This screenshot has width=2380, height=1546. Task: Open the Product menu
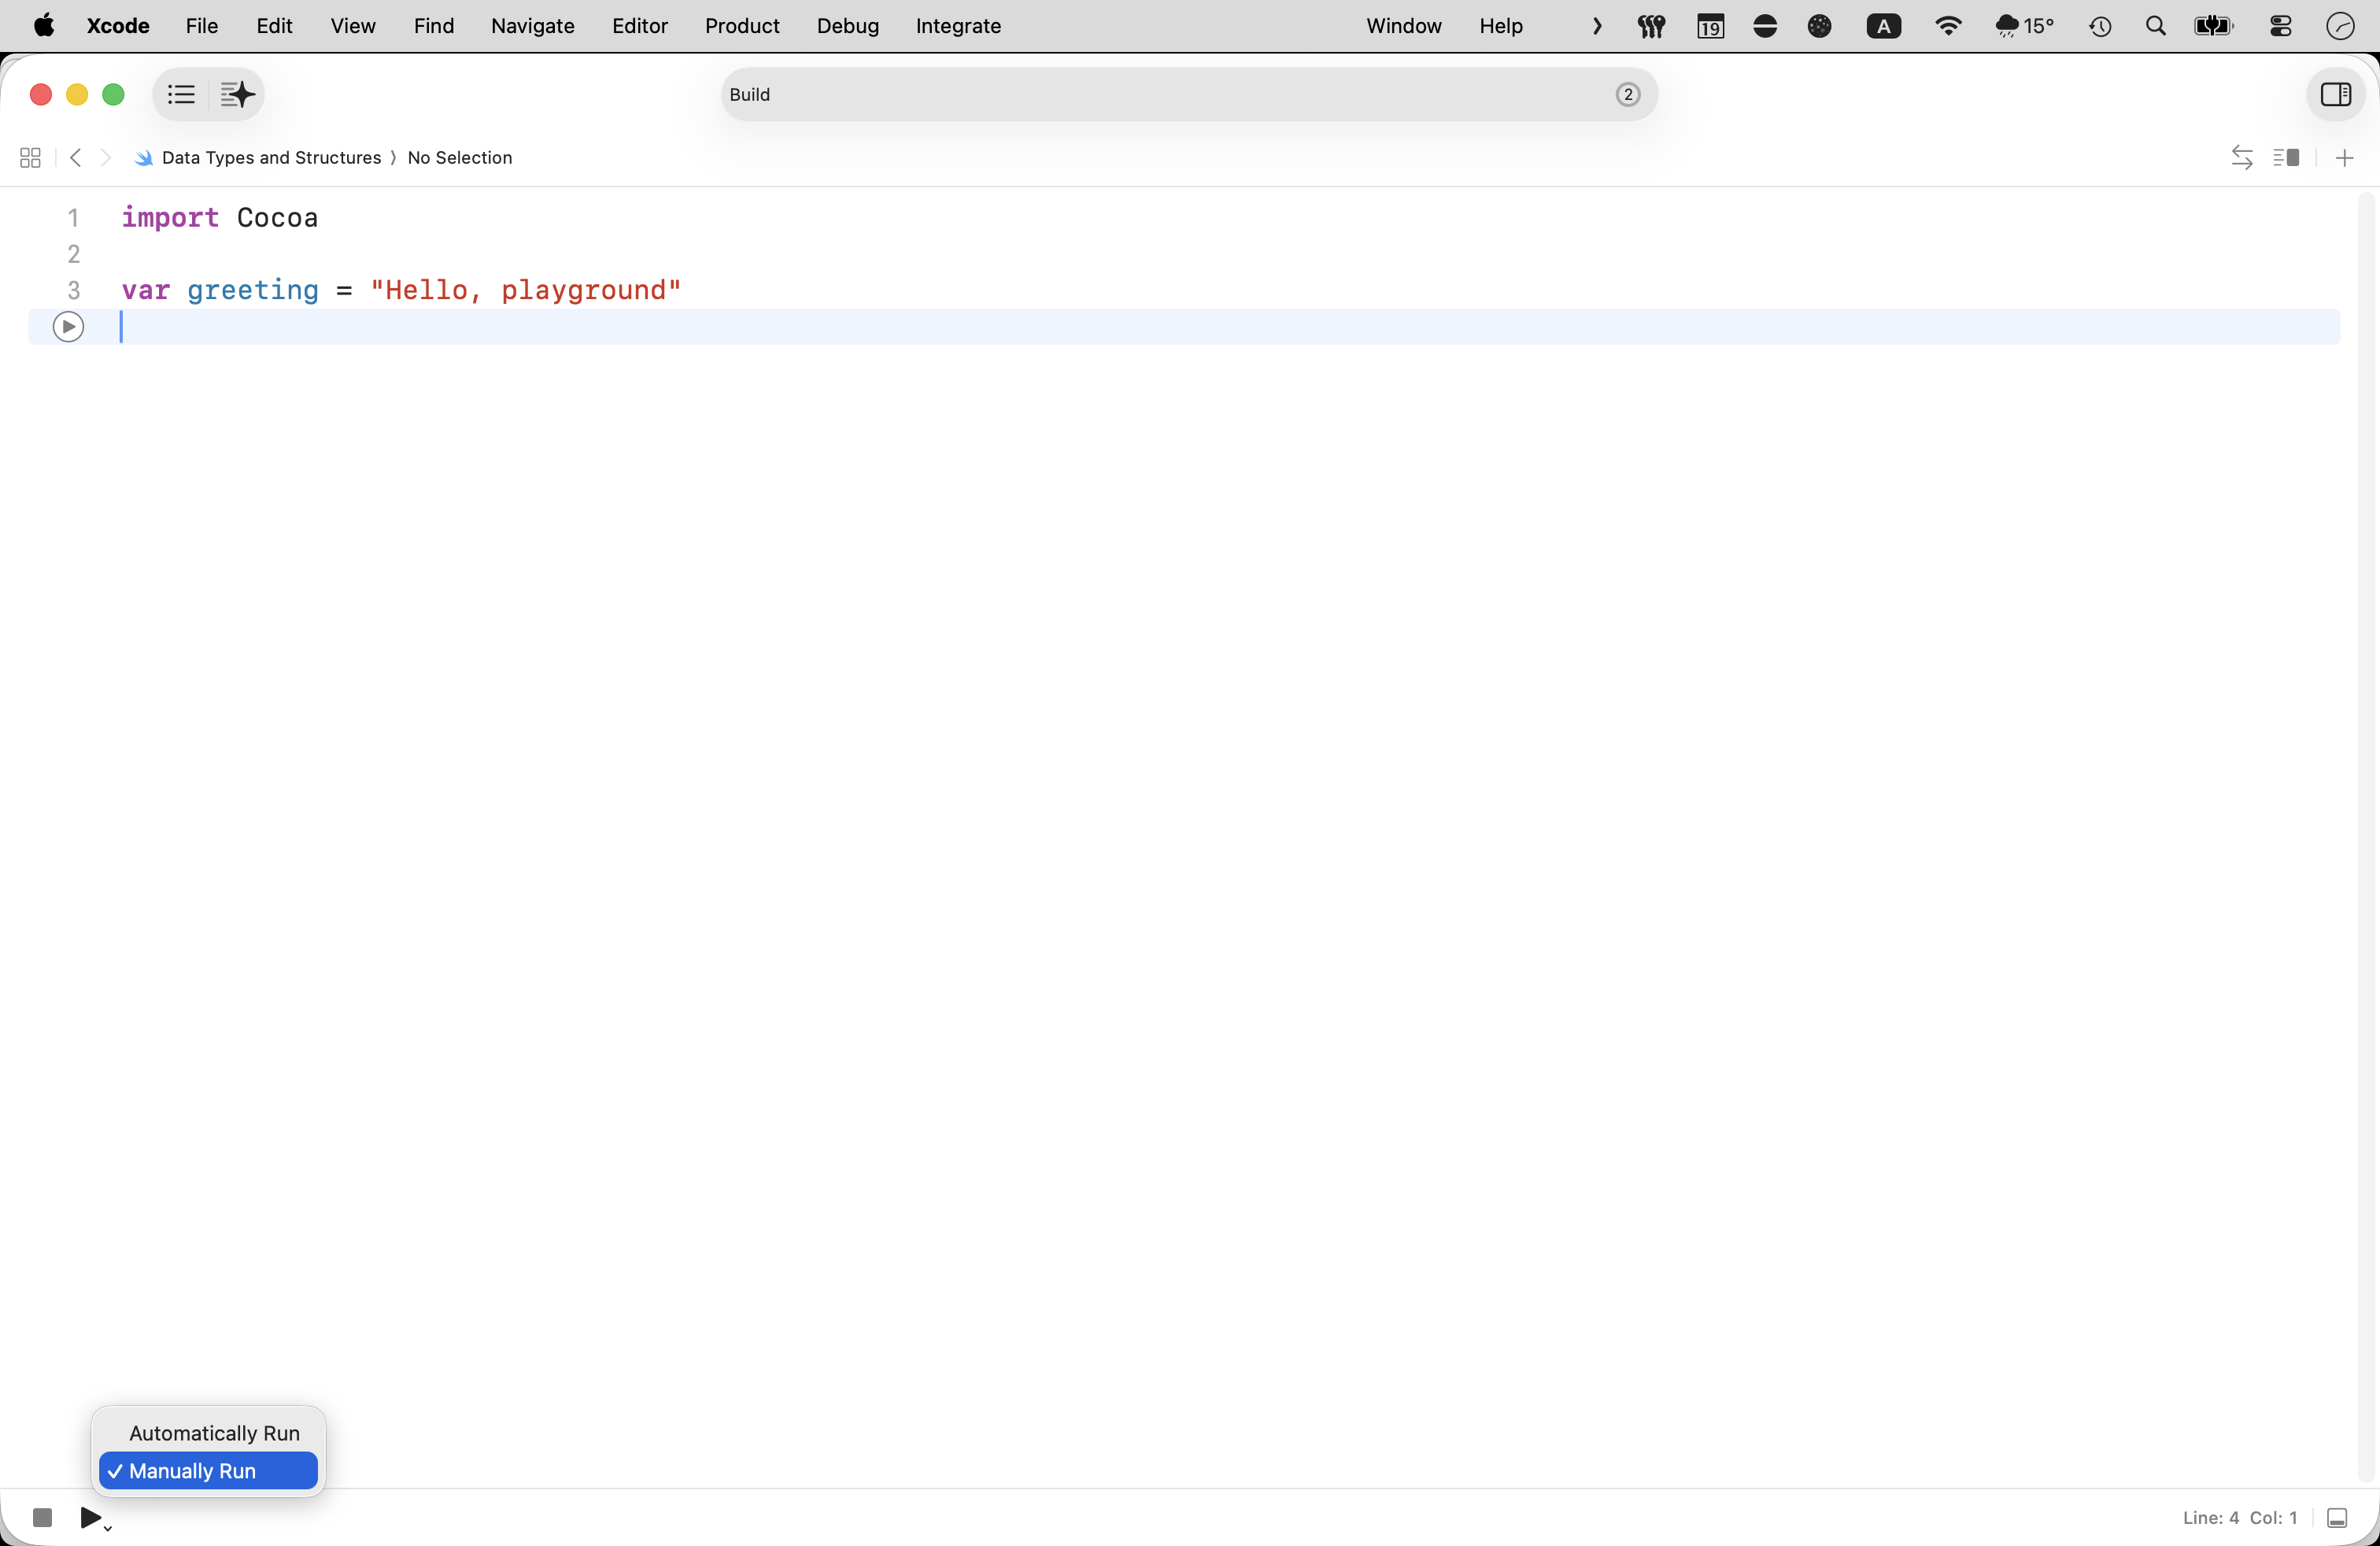click(x=741, y=26)
